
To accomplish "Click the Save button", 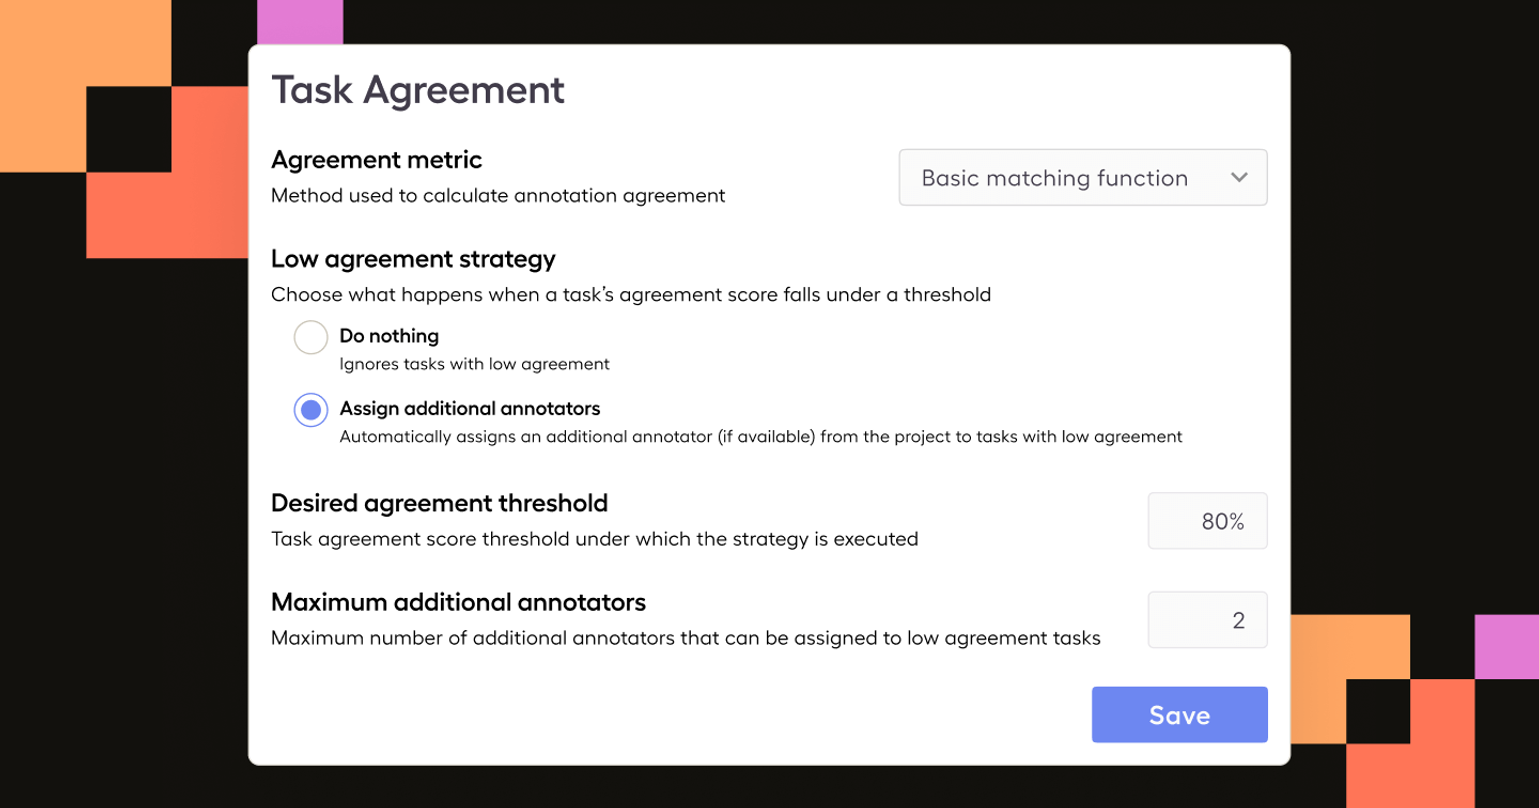I will [x=1179, y=714].
